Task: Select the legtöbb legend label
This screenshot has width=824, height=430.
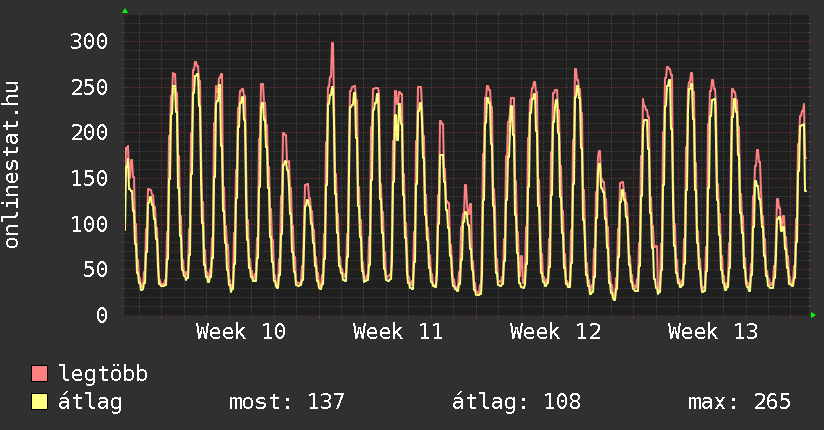Action: [x=103, y=375]
